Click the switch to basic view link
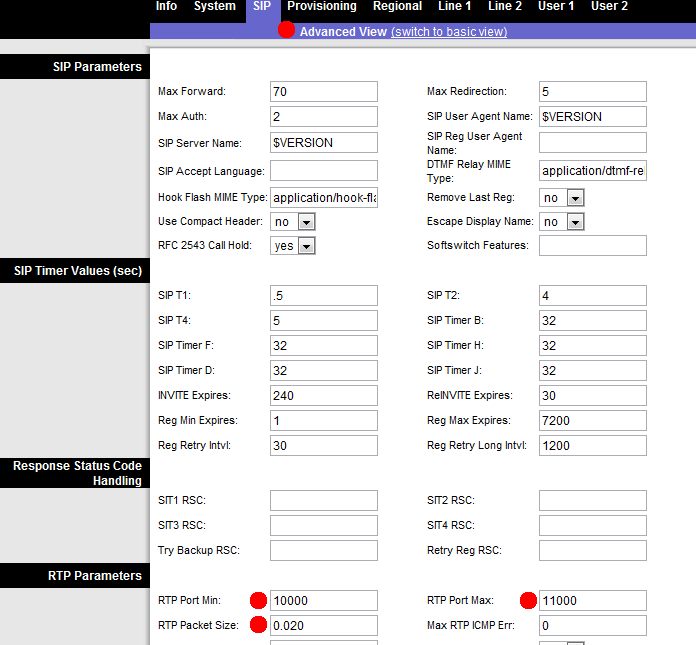Viewport: 696px width, 645px height. pyautogui.click(x=449, y=32)
